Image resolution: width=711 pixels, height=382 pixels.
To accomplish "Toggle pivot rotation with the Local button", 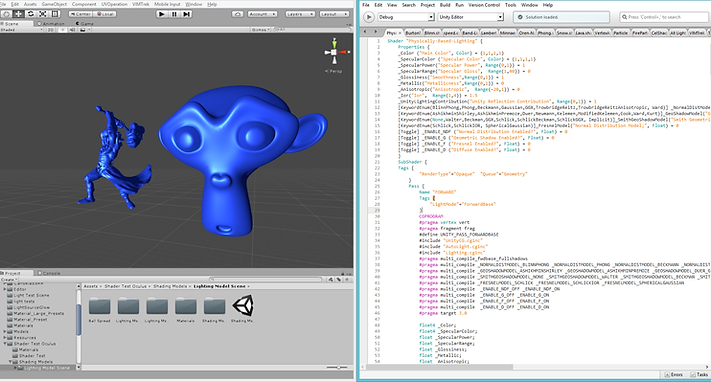I will tap(105, 14).
